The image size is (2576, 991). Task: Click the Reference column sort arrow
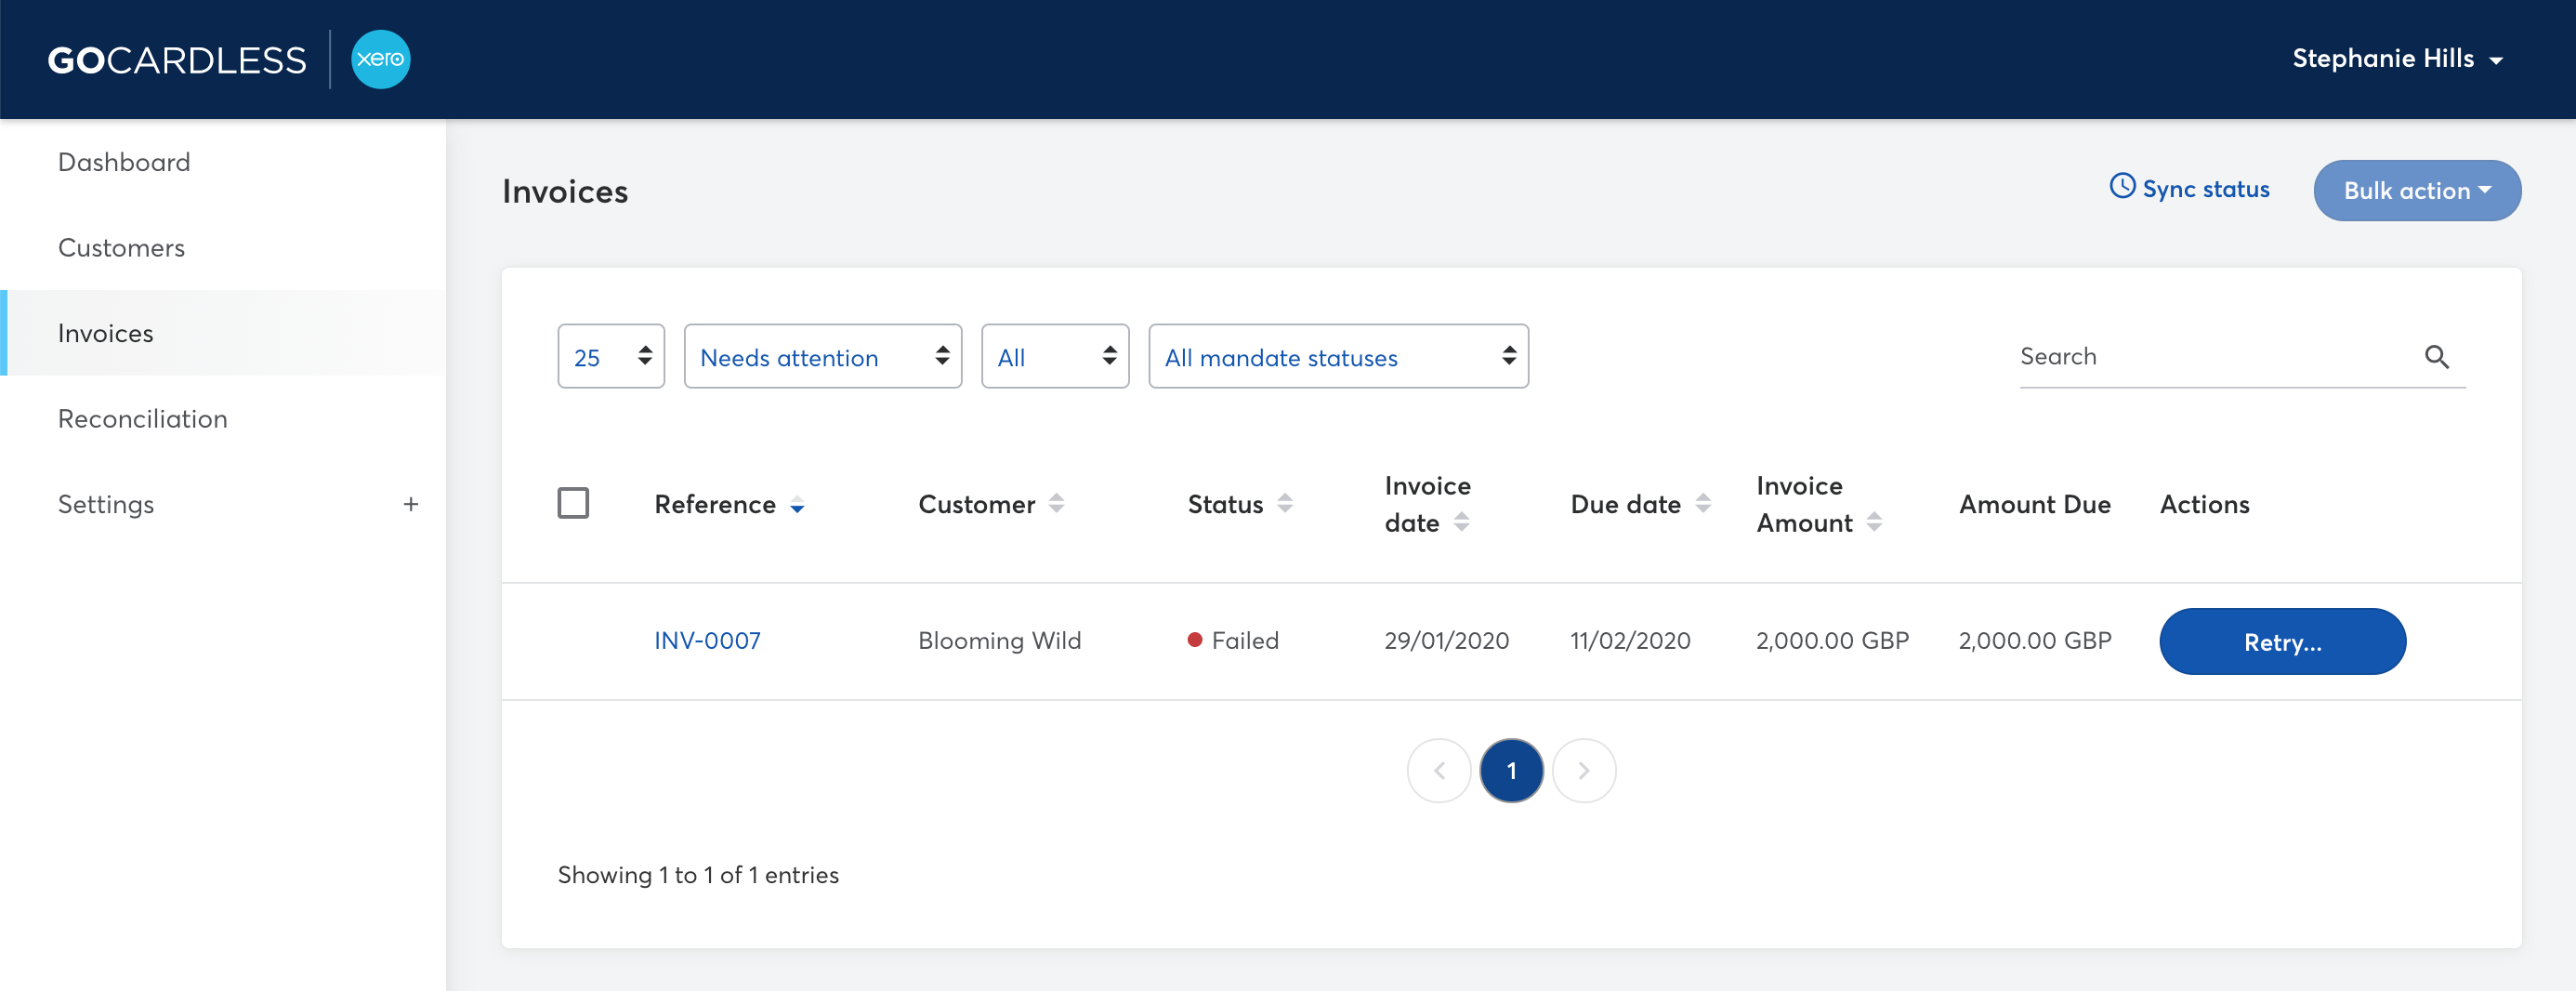797,507
